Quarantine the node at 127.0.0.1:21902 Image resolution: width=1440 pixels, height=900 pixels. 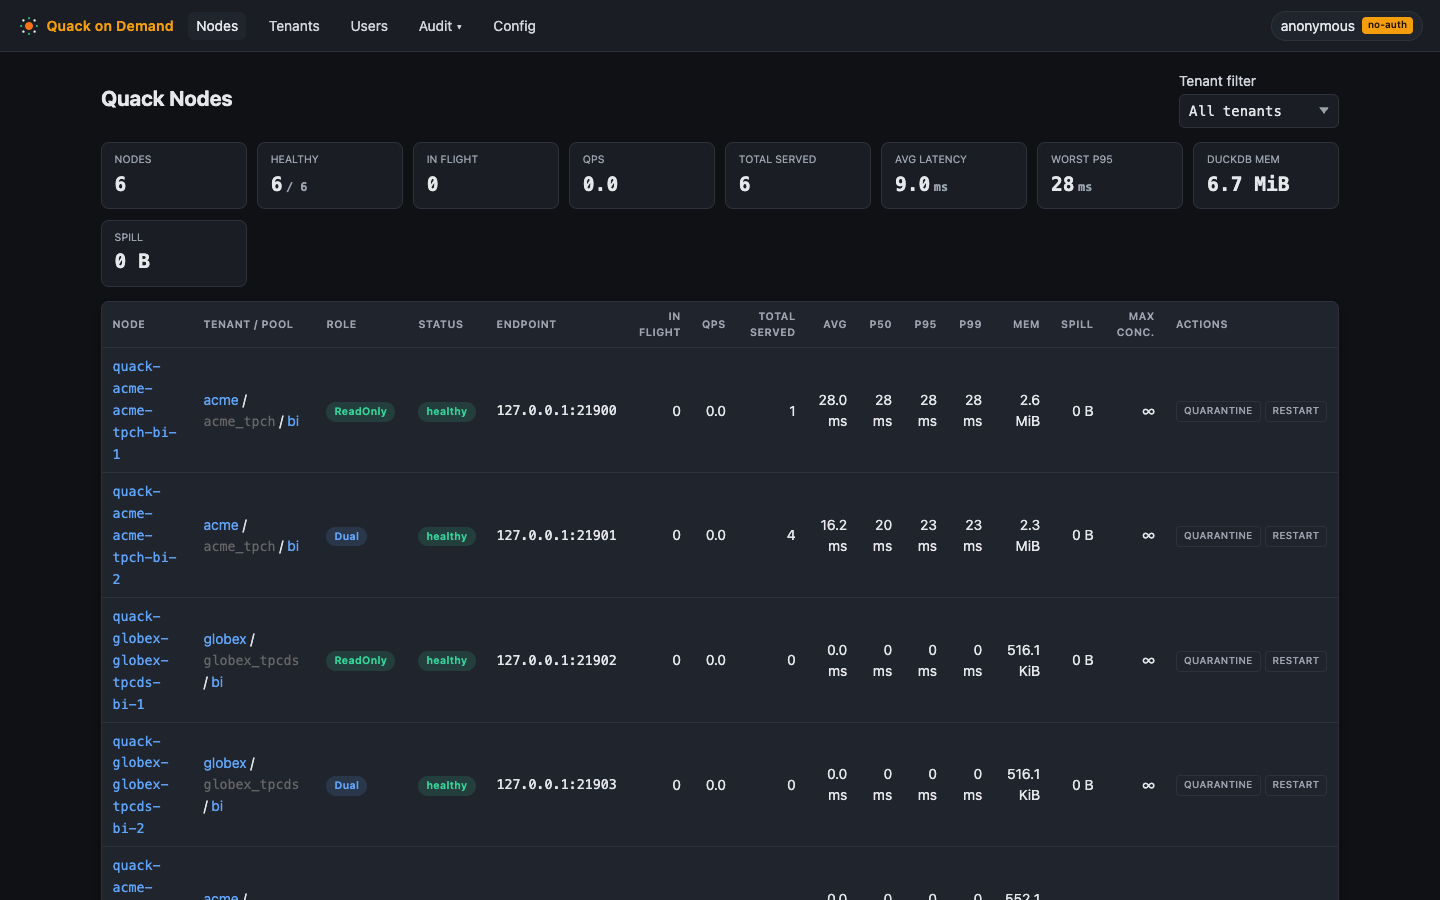click(x=1218, y=661)
